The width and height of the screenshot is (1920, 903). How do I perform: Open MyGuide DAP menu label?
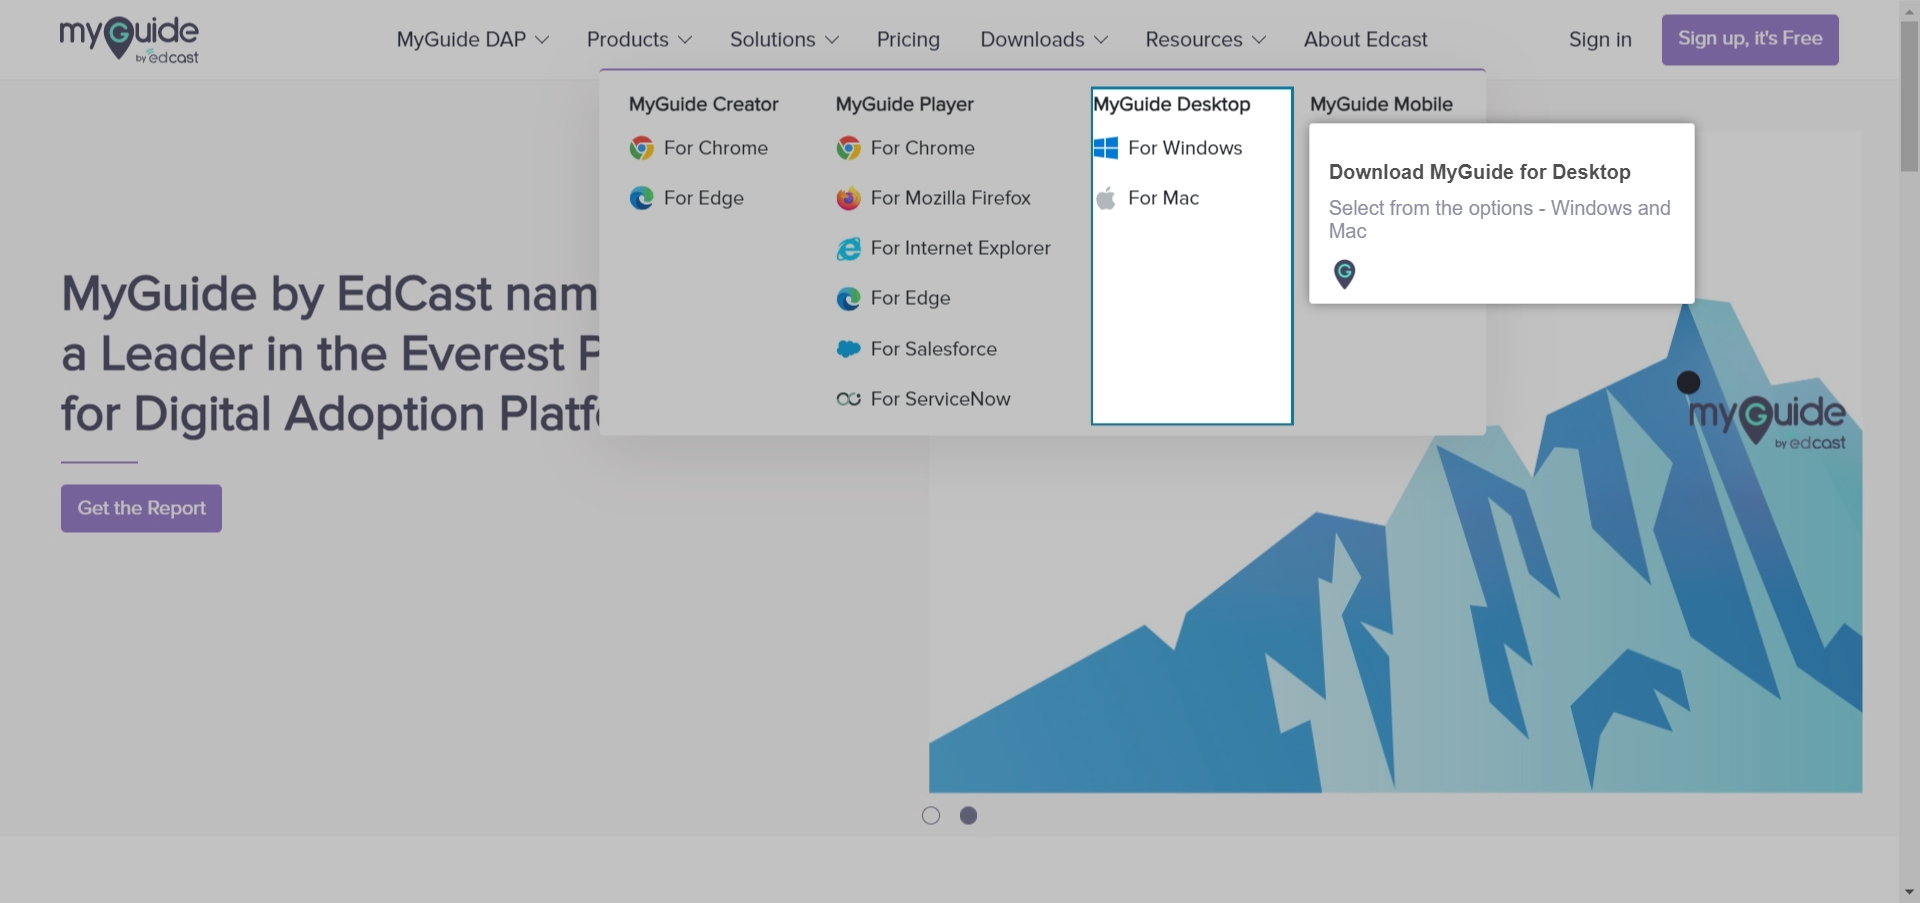tap(461, 39)
